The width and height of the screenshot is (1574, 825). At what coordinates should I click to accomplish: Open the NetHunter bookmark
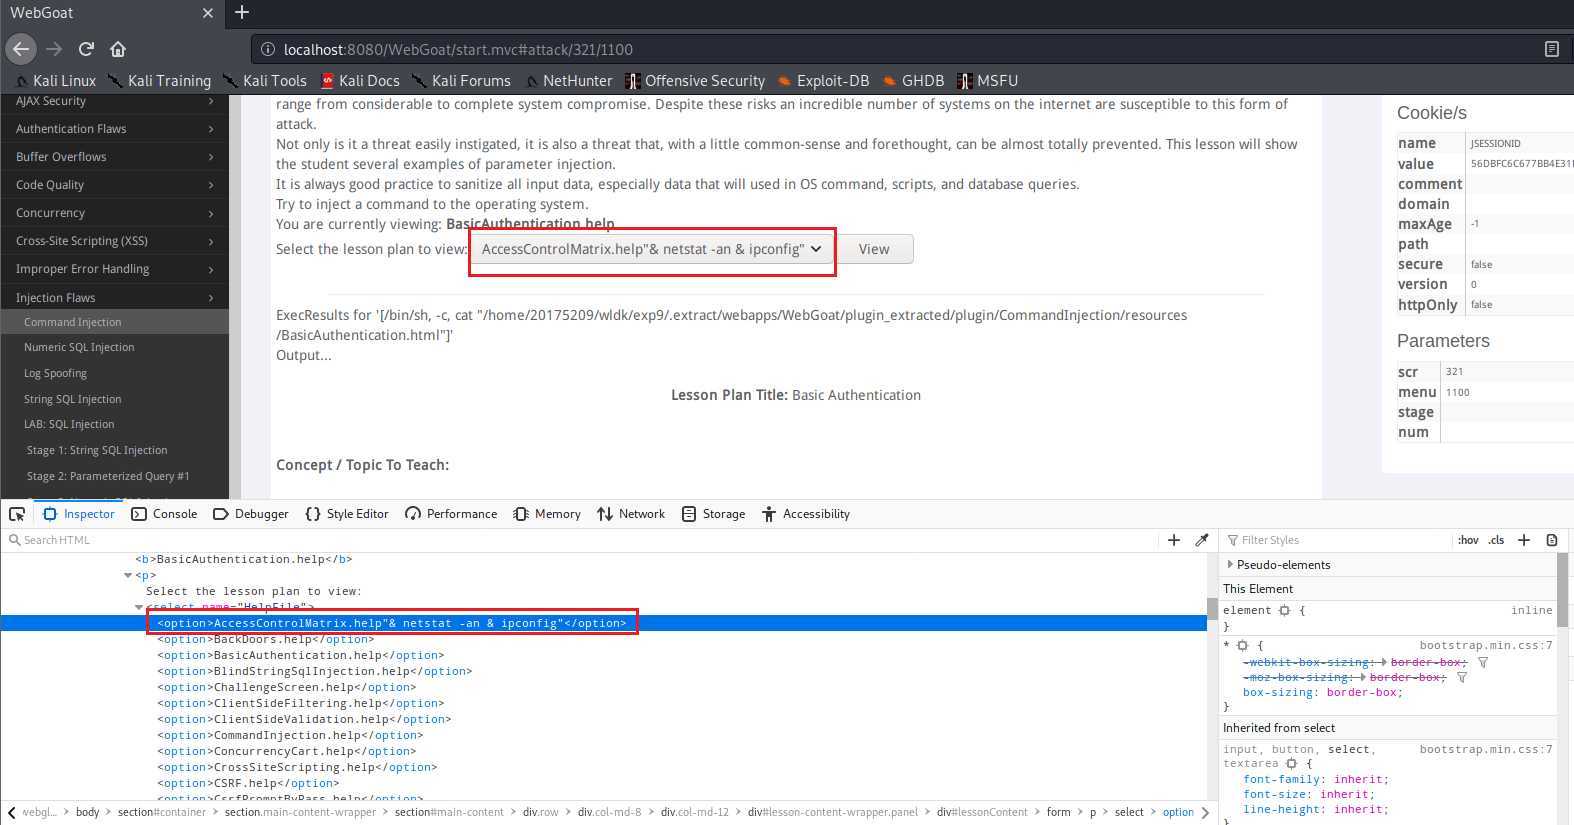[568, 81]
